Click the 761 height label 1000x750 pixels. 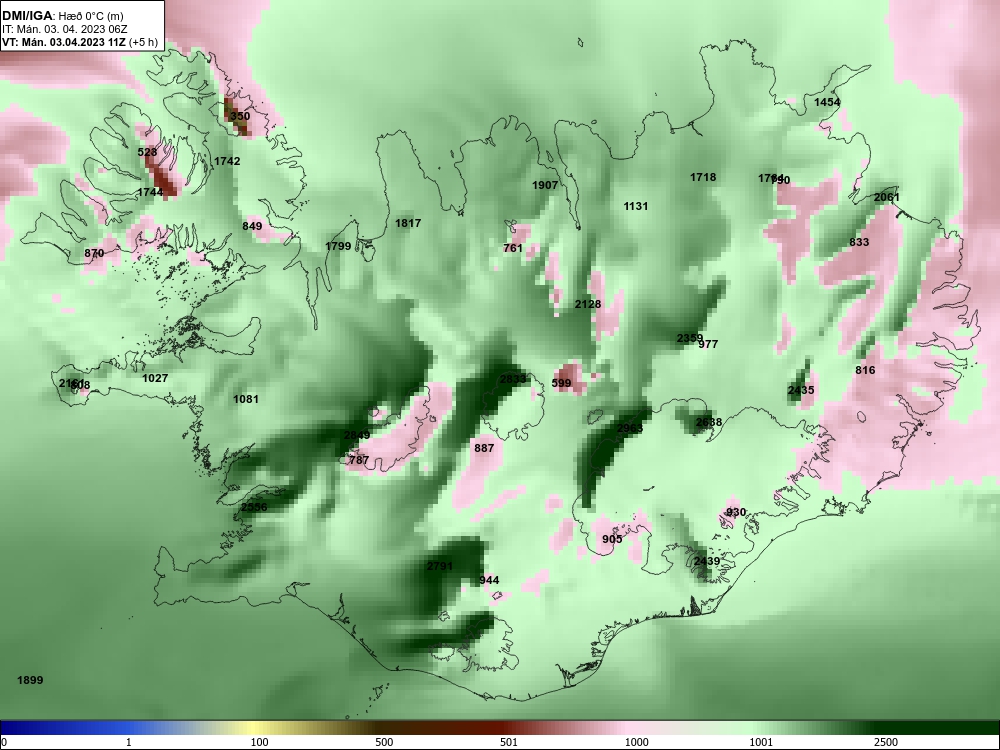[513, 247]
